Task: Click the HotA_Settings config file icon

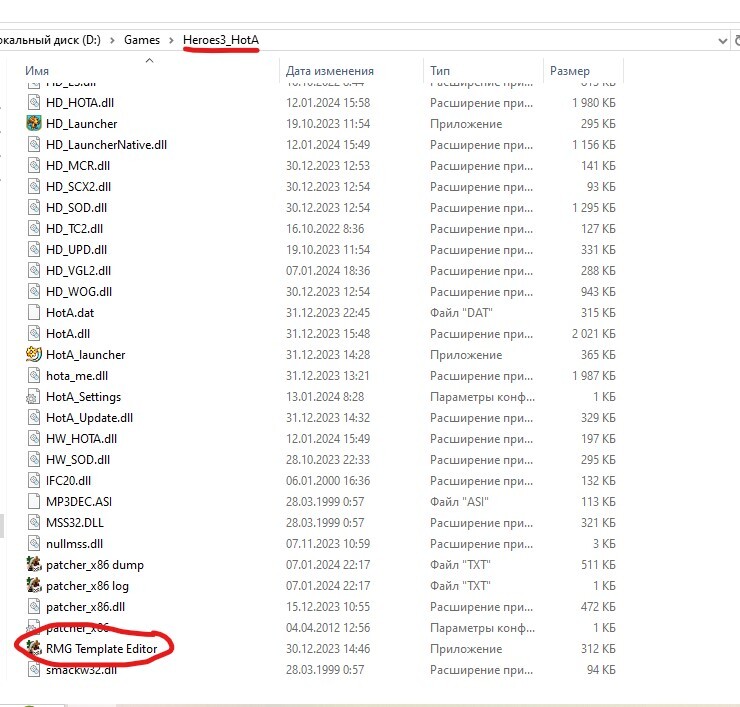Action: click(x=34, y=396)
